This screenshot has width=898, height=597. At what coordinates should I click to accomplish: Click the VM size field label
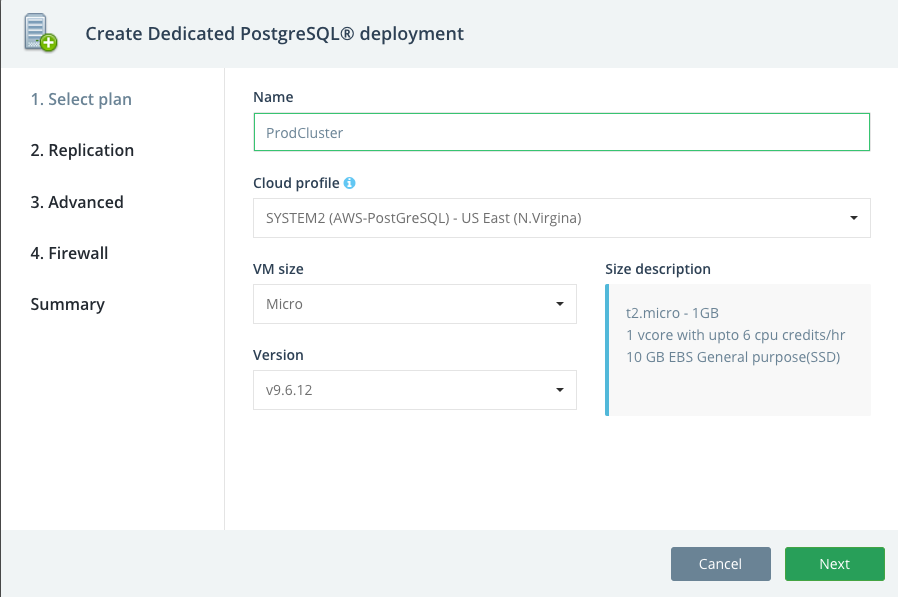coord(278,269)
